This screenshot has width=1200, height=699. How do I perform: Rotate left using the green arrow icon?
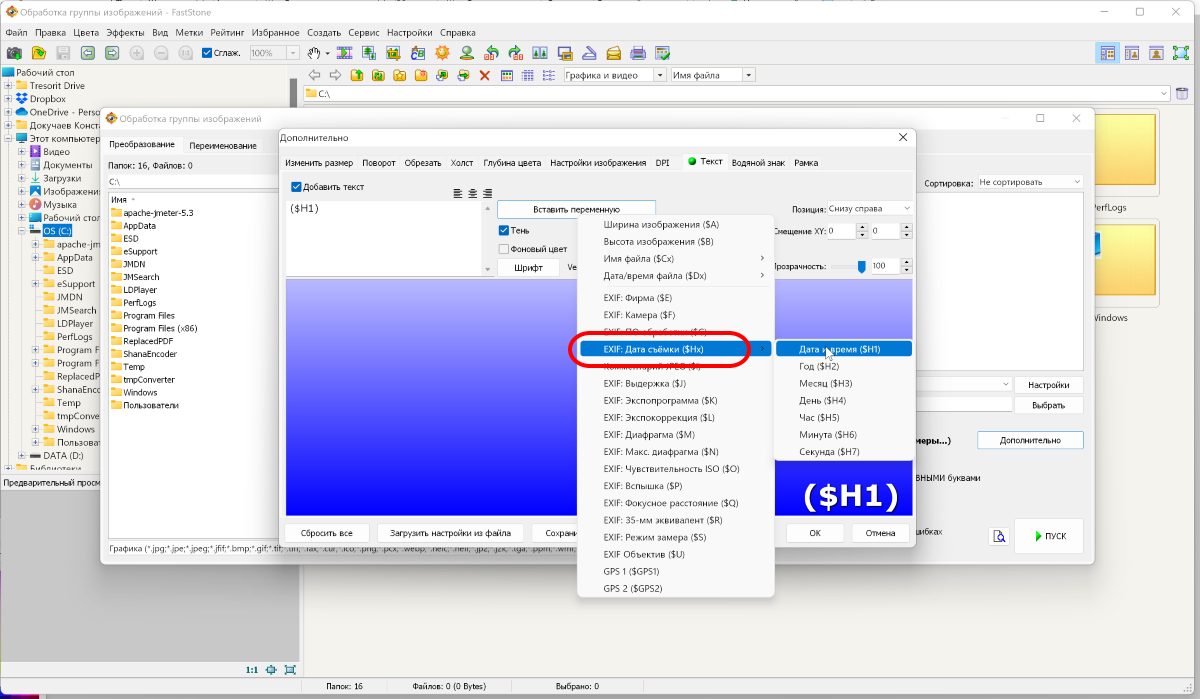coord(491,53)
